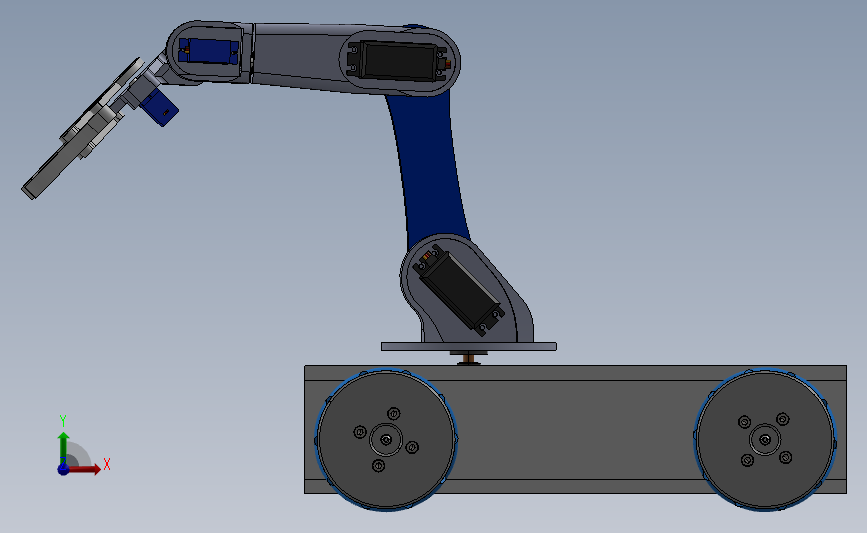Screen dimensions: 867x533
Task: Select the gray chassis body between the wheels
Action: pos(575,431)
